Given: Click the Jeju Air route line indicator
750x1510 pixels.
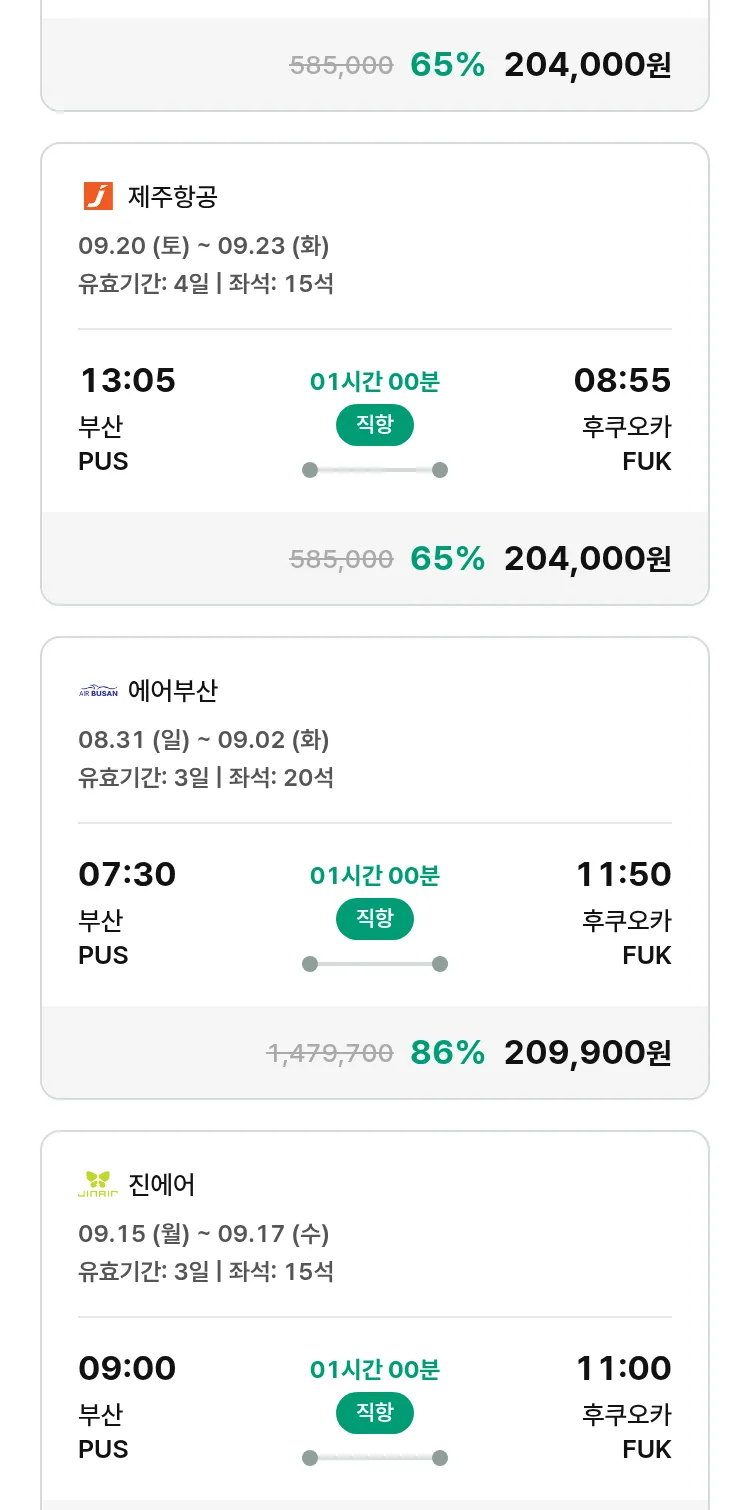Looking at the screenshot, I should click(x=375, y=470).
